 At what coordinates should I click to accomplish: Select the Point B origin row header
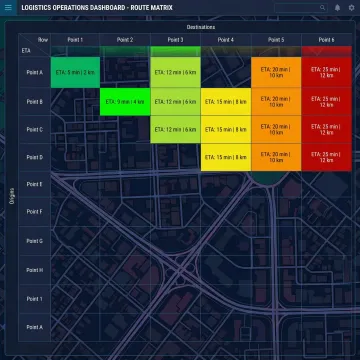[x=35, y=102]
